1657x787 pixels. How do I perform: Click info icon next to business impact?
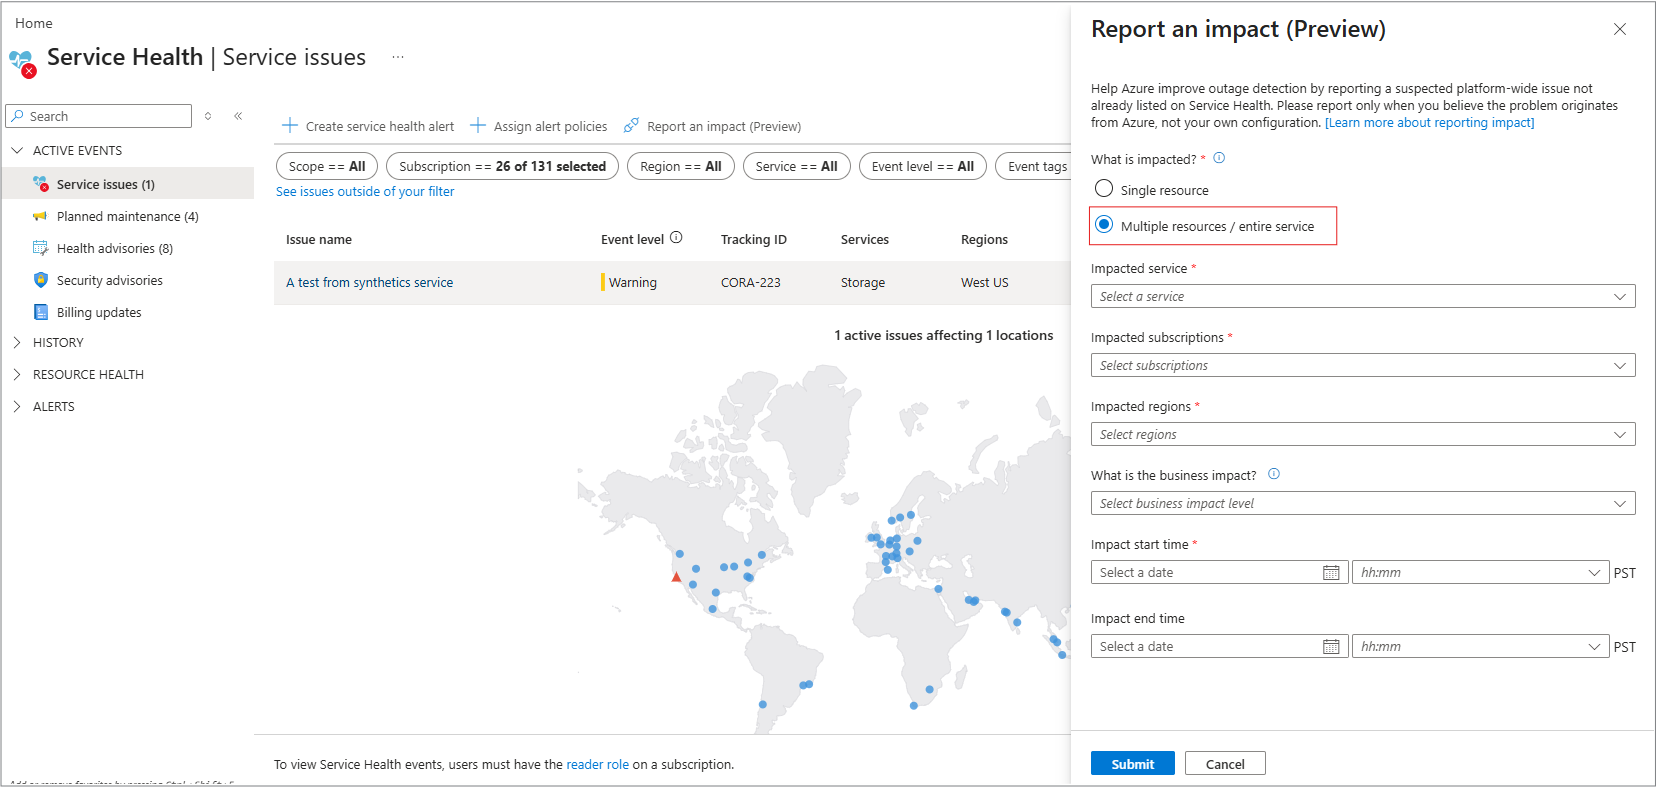point(1274,475)
